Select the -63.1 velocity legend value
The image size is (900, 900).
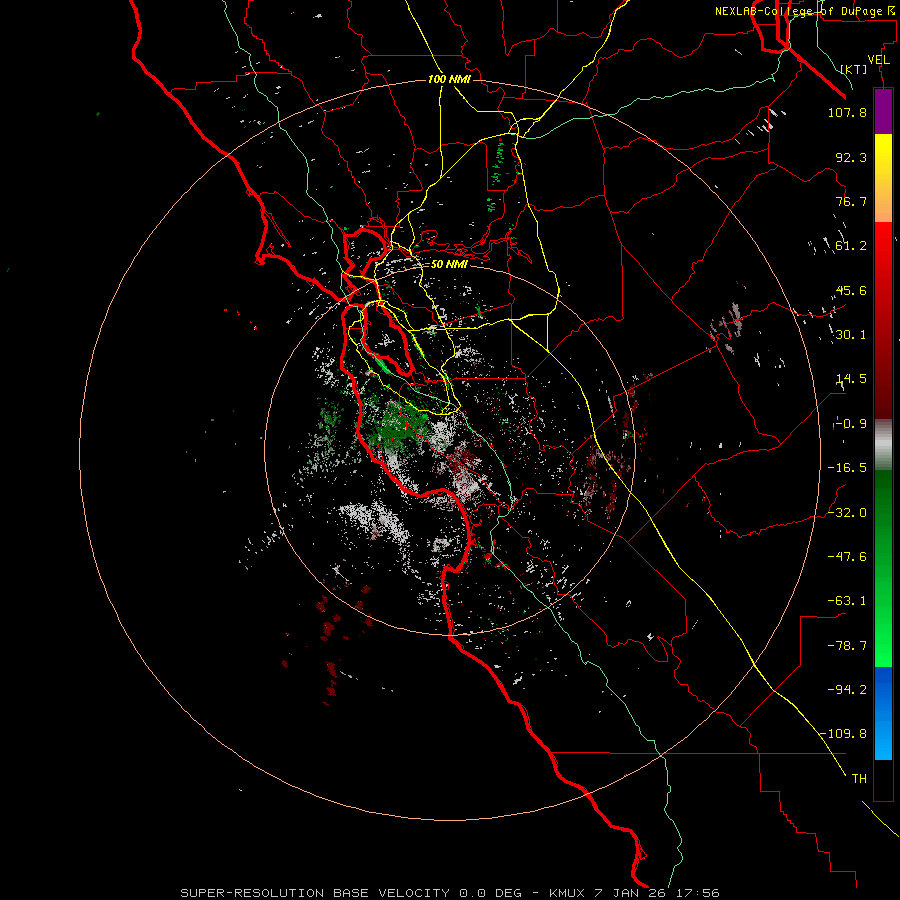(x=847, y=601)
